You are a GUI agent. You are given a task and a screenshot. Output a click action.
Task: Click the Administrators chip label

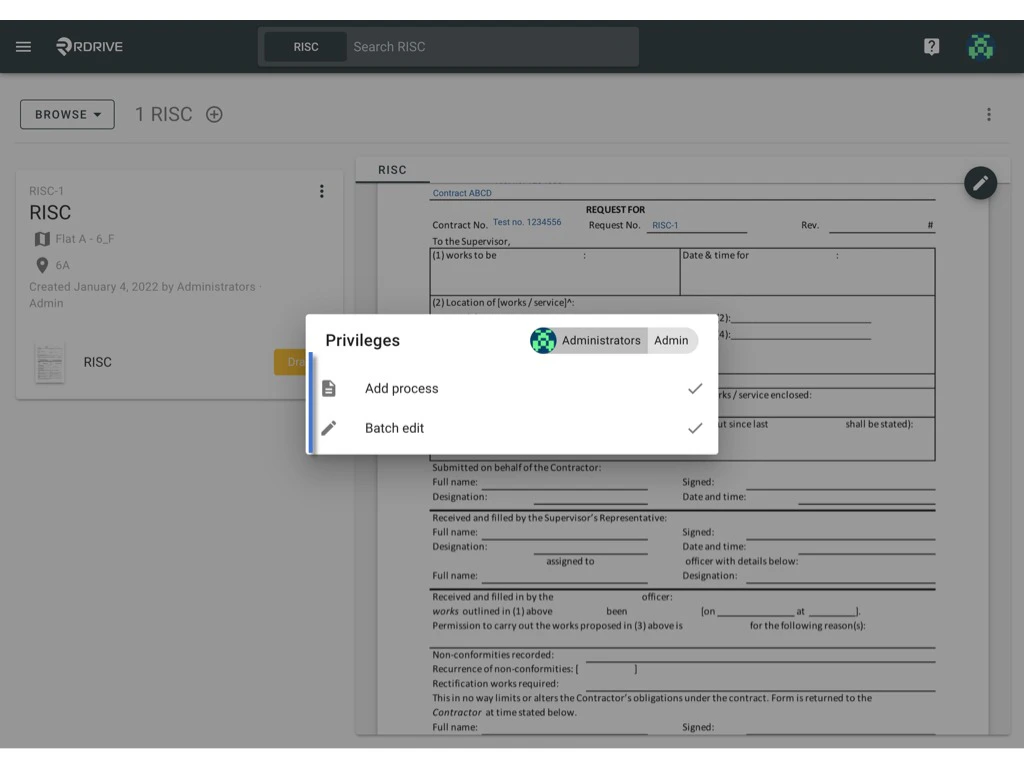(601, 340)
